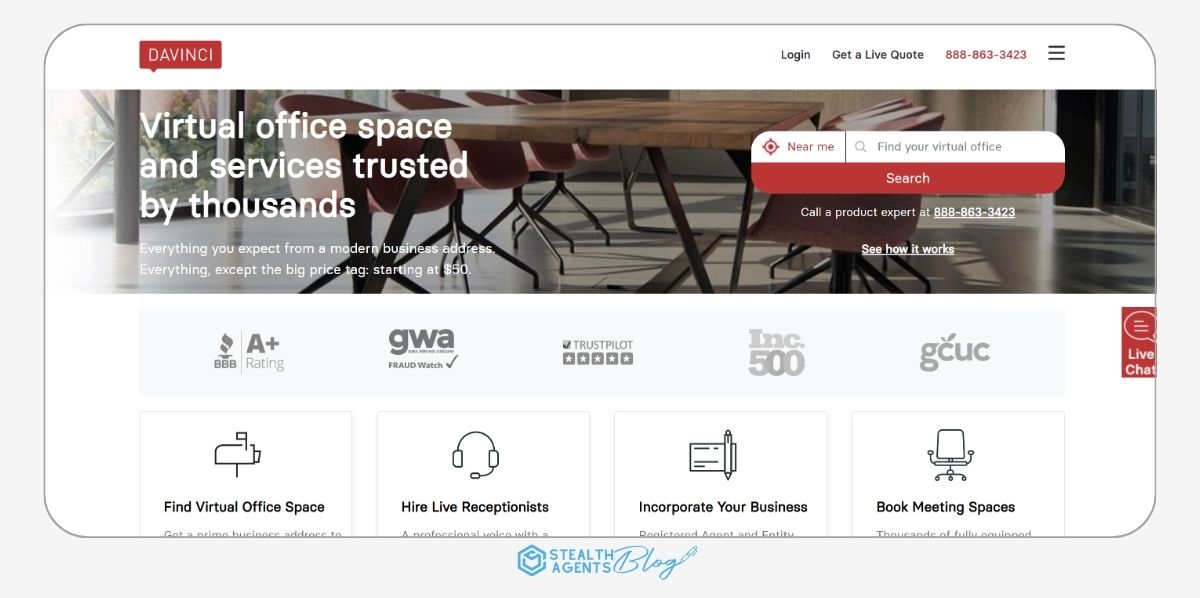1200x598 pixels.
Task: Open the Find Virtual Office Space card
Action: tap(246, 475)
